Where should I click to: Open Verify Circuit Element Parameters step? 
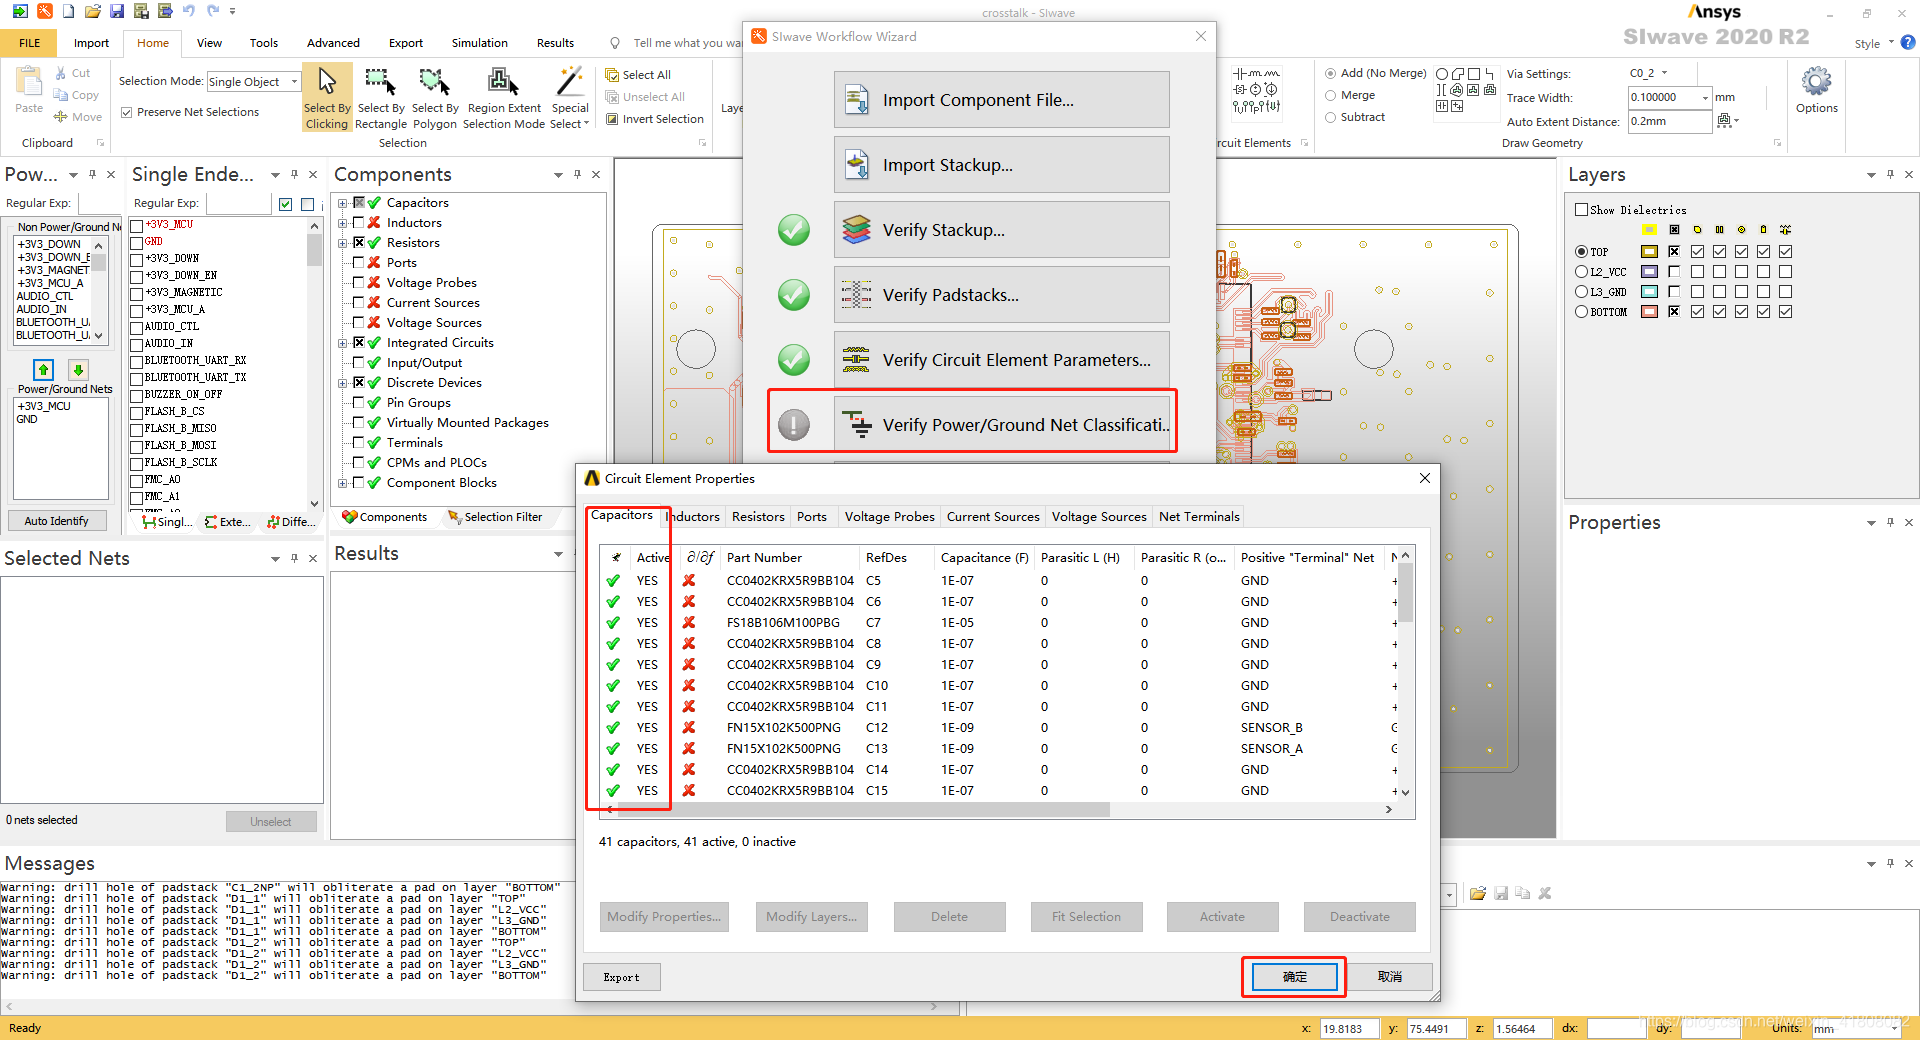[x=1001, y=360]
